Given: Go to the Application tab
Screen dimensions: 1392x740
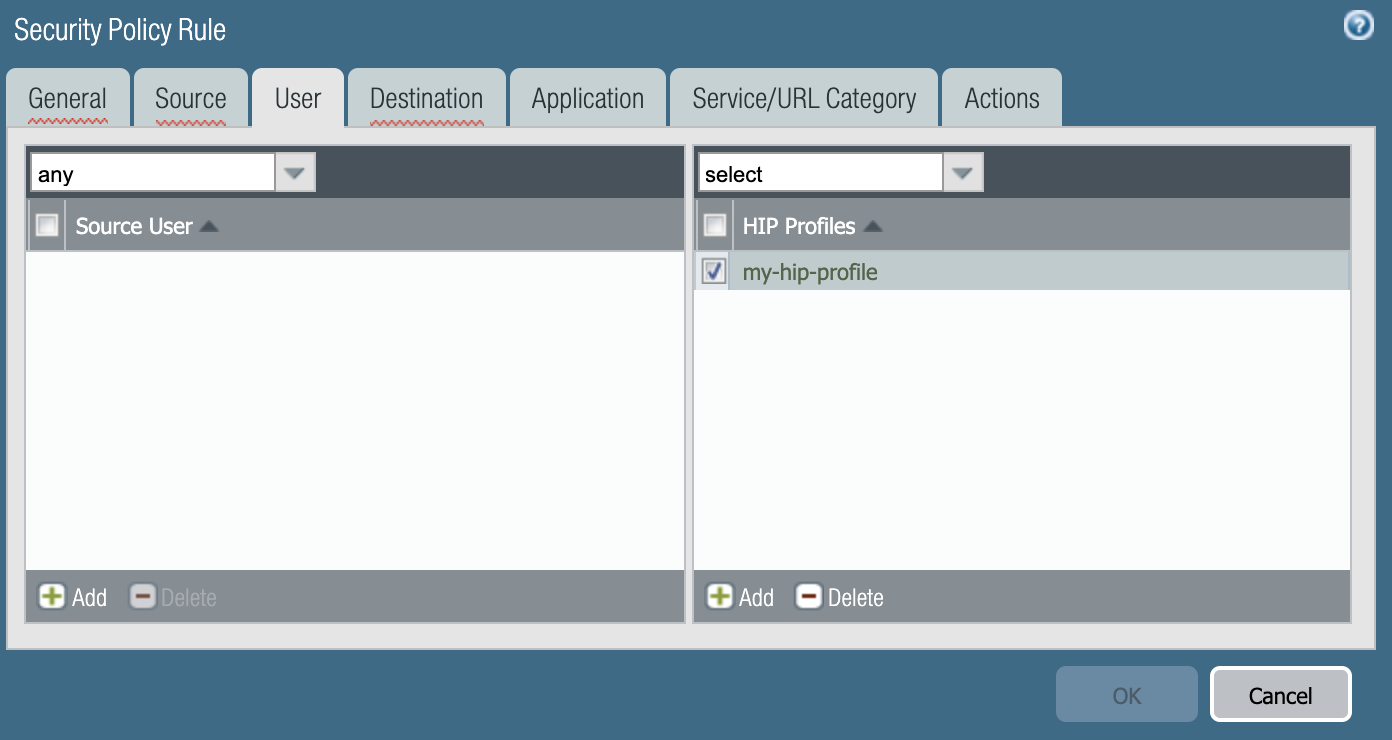Looking at the screenshot, I should pyautogui.click(x=588, y=98).
